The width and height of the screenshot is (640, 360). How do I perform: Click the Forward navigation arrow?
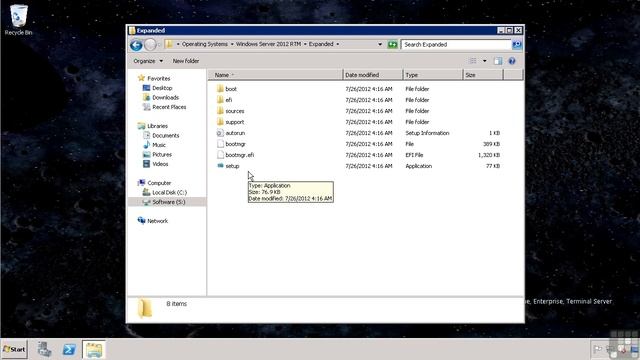coord(150,44)
